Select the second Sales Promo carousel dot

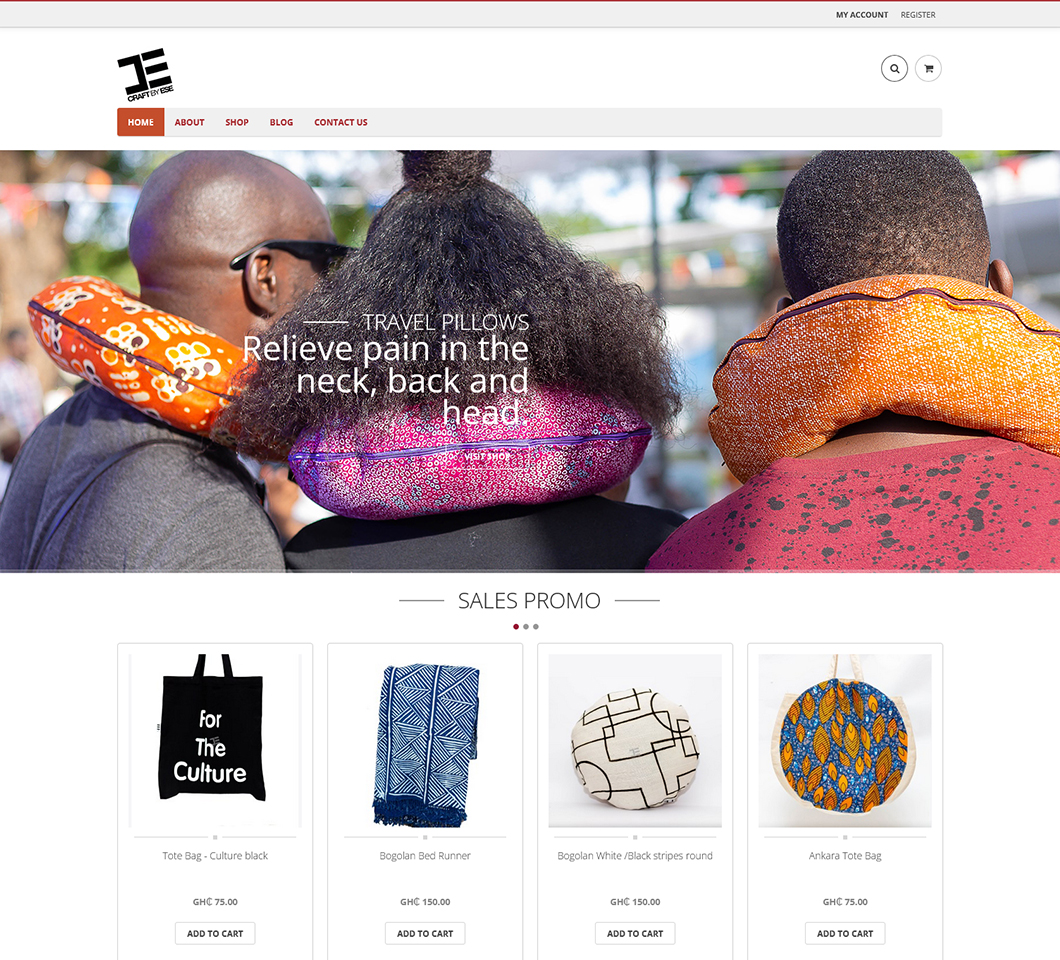tap(526, 627)
